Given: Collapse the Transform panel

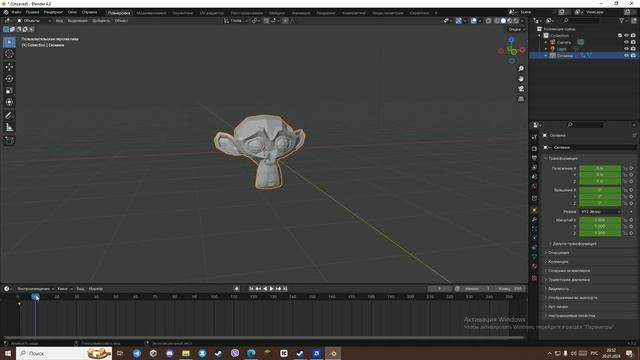Looking at the screenshot, I should click(x=563, y=158).
